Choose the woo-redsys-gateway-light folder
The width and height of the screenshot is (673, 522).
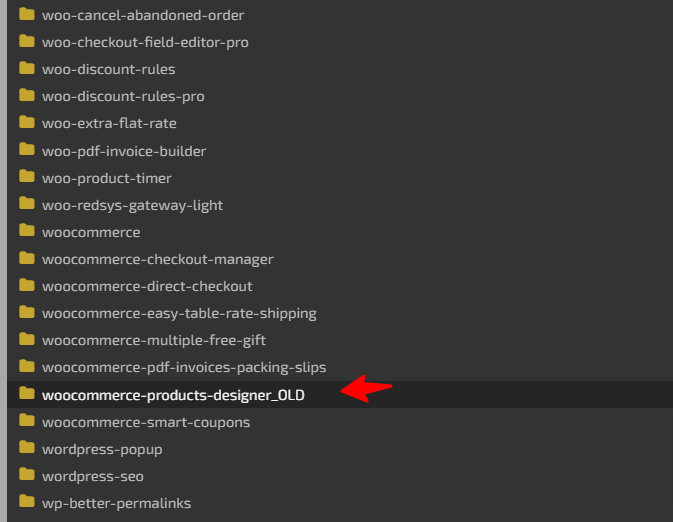coord(132,205)
